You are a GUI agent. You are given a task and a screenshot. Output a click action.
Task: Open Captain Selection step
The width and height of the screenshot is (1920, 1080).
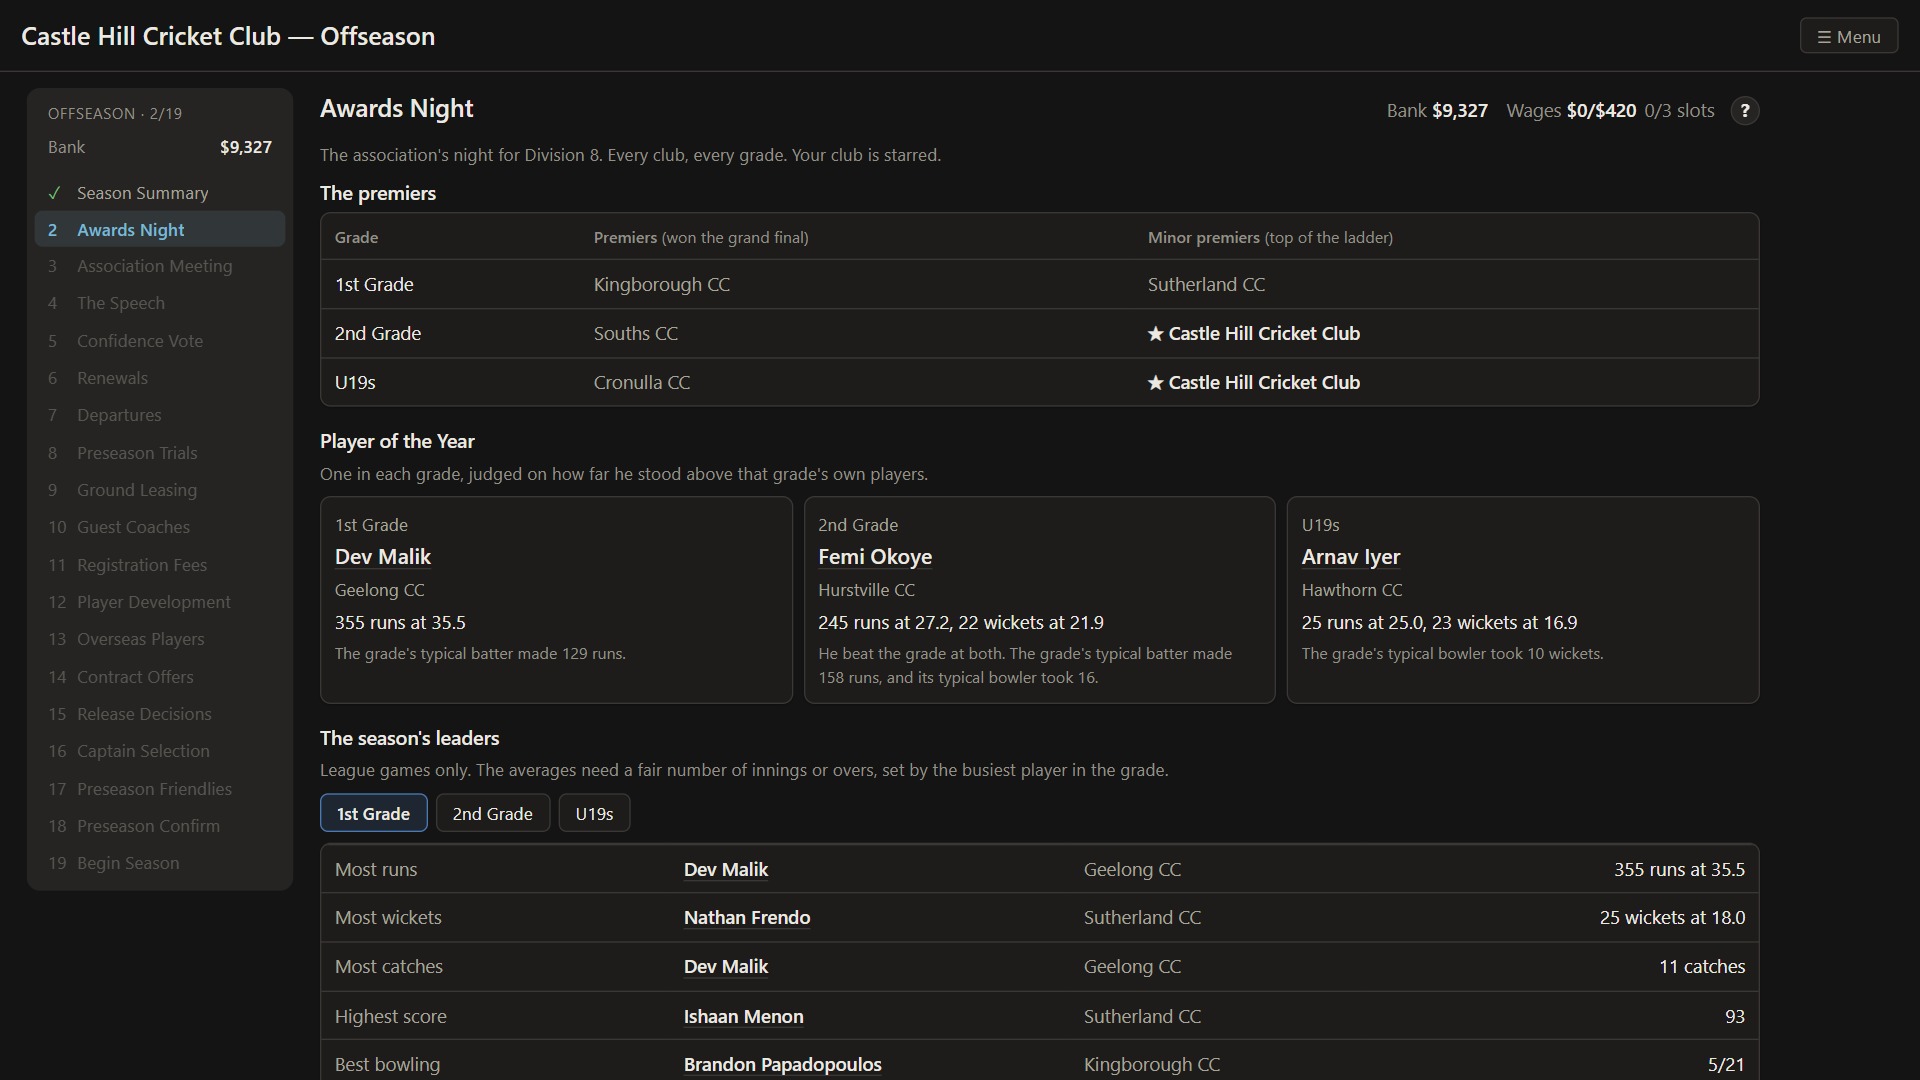(160, 751)
